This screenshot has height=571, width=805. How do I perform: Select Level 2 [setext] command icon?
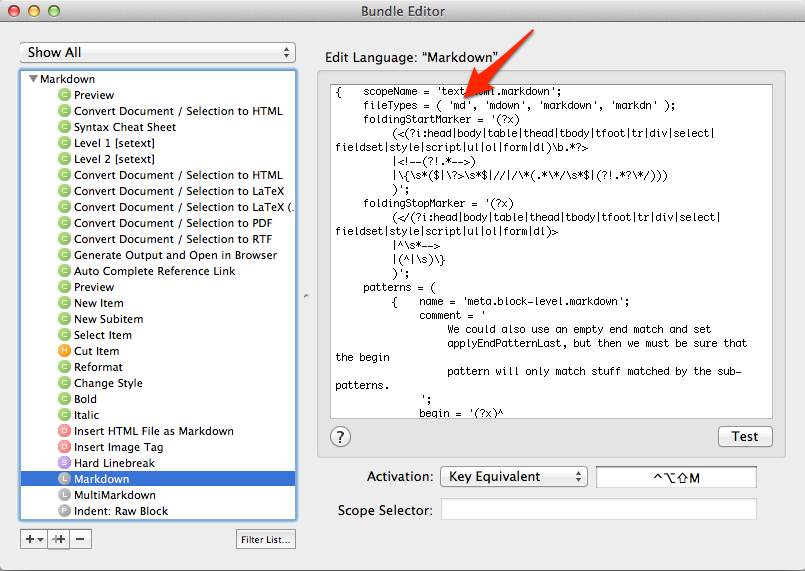(64, 158)
